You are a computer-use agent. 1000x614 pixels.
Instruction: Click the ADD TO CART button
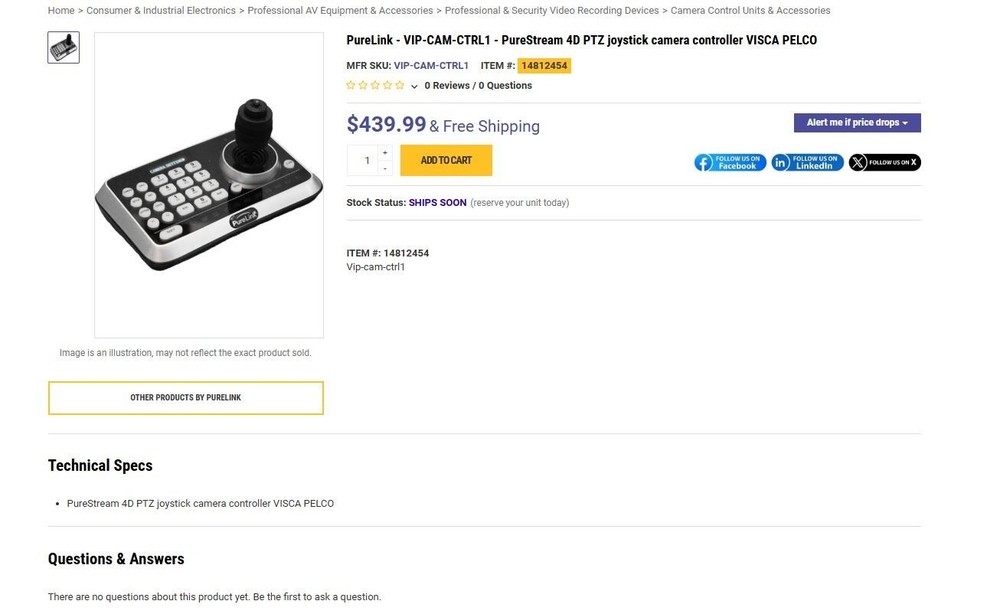pyautogui.click(x=446, y=159)
